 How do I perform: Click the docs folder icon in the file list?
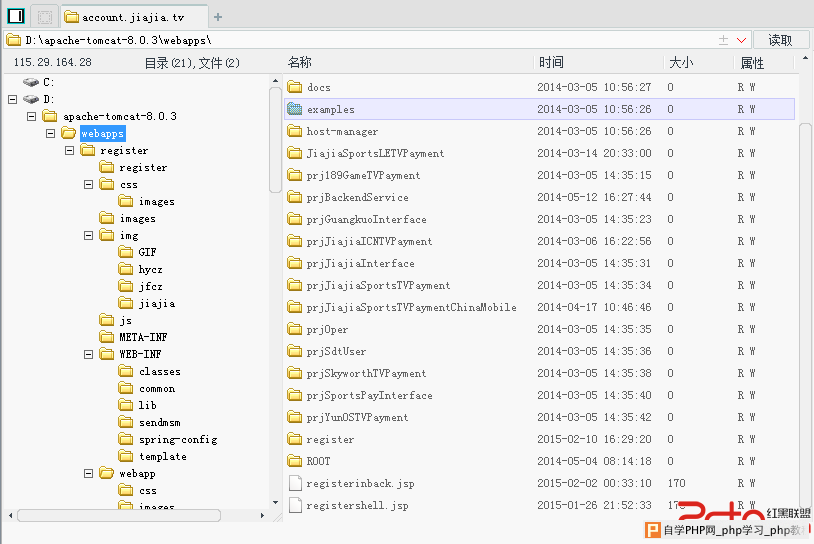click(295, 87)
